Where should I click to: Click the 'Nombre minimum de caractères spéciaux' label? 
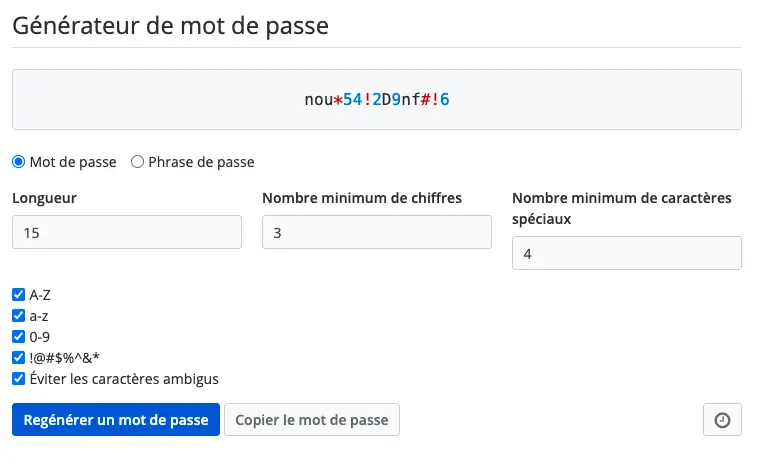click(x=622, y=208)
